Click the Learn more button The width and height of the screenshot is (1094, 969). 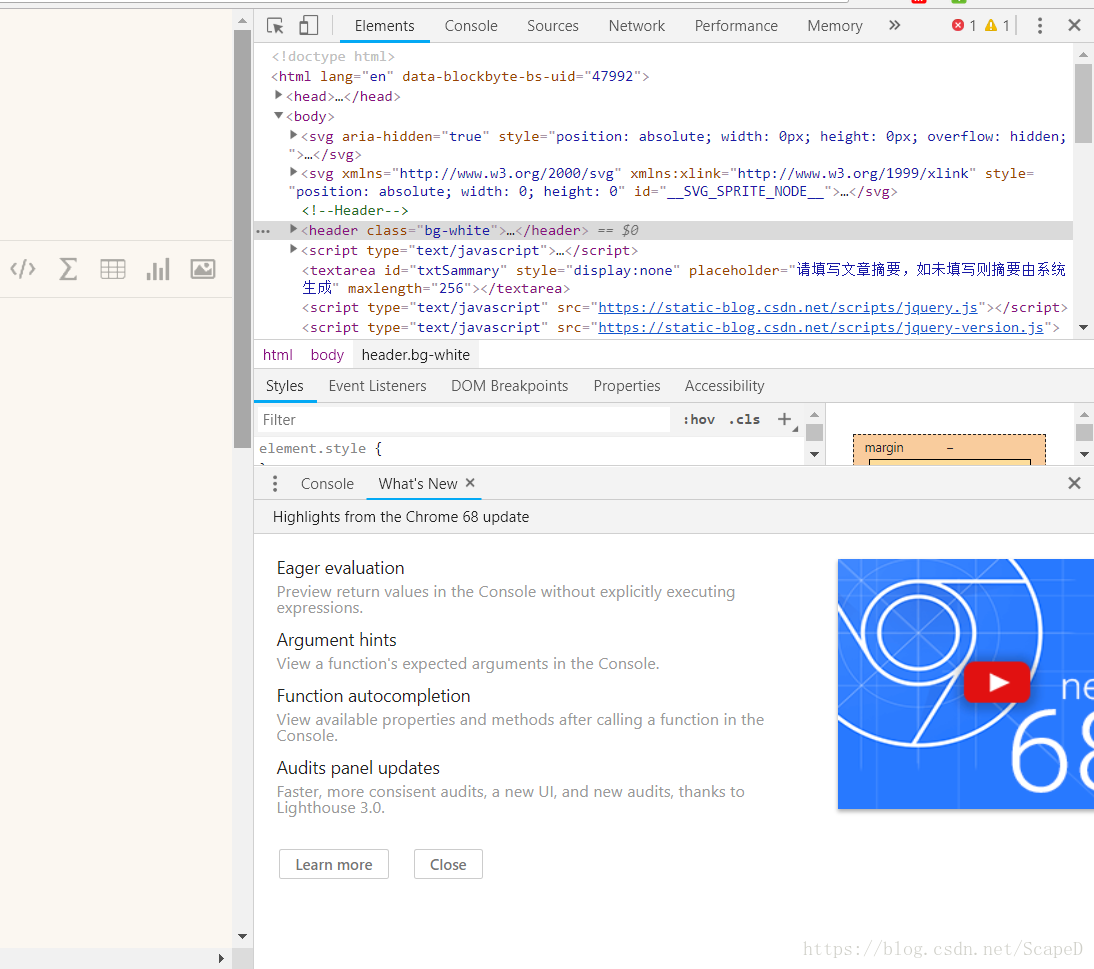(x=333, y=865)
